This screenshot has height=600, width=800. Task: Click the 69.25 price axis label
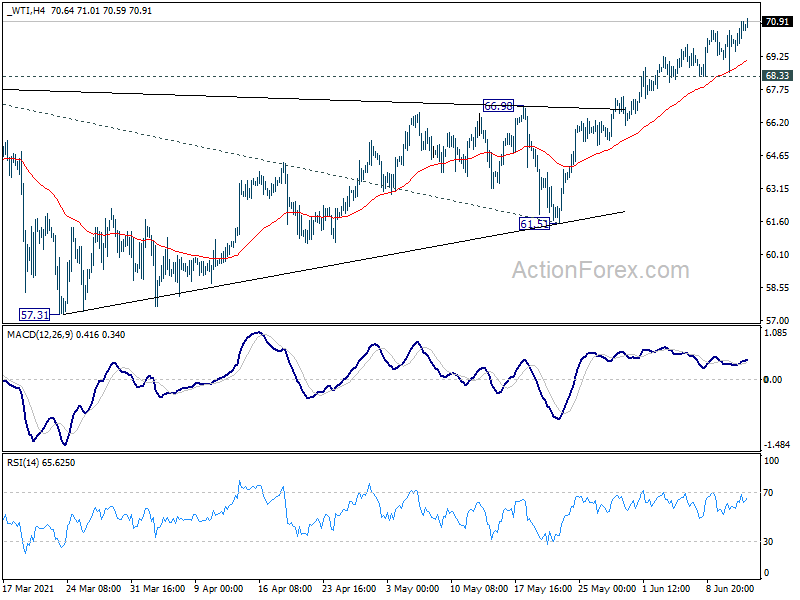777,57
